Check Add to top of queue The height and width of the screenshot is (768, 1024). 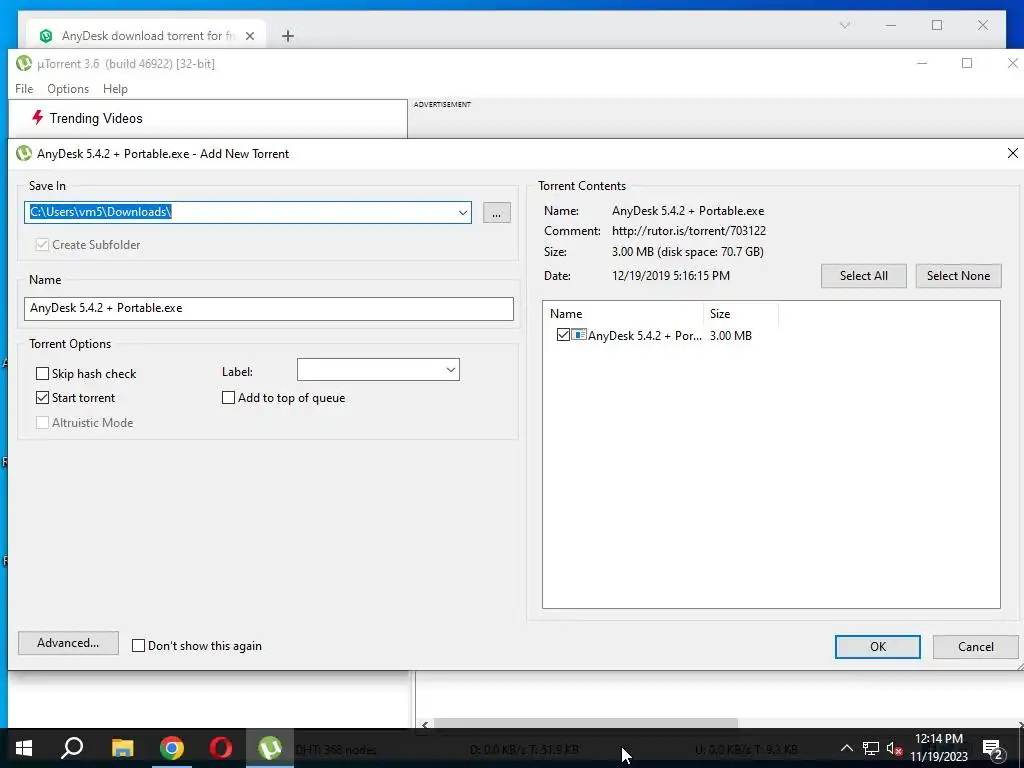(228, 398)
